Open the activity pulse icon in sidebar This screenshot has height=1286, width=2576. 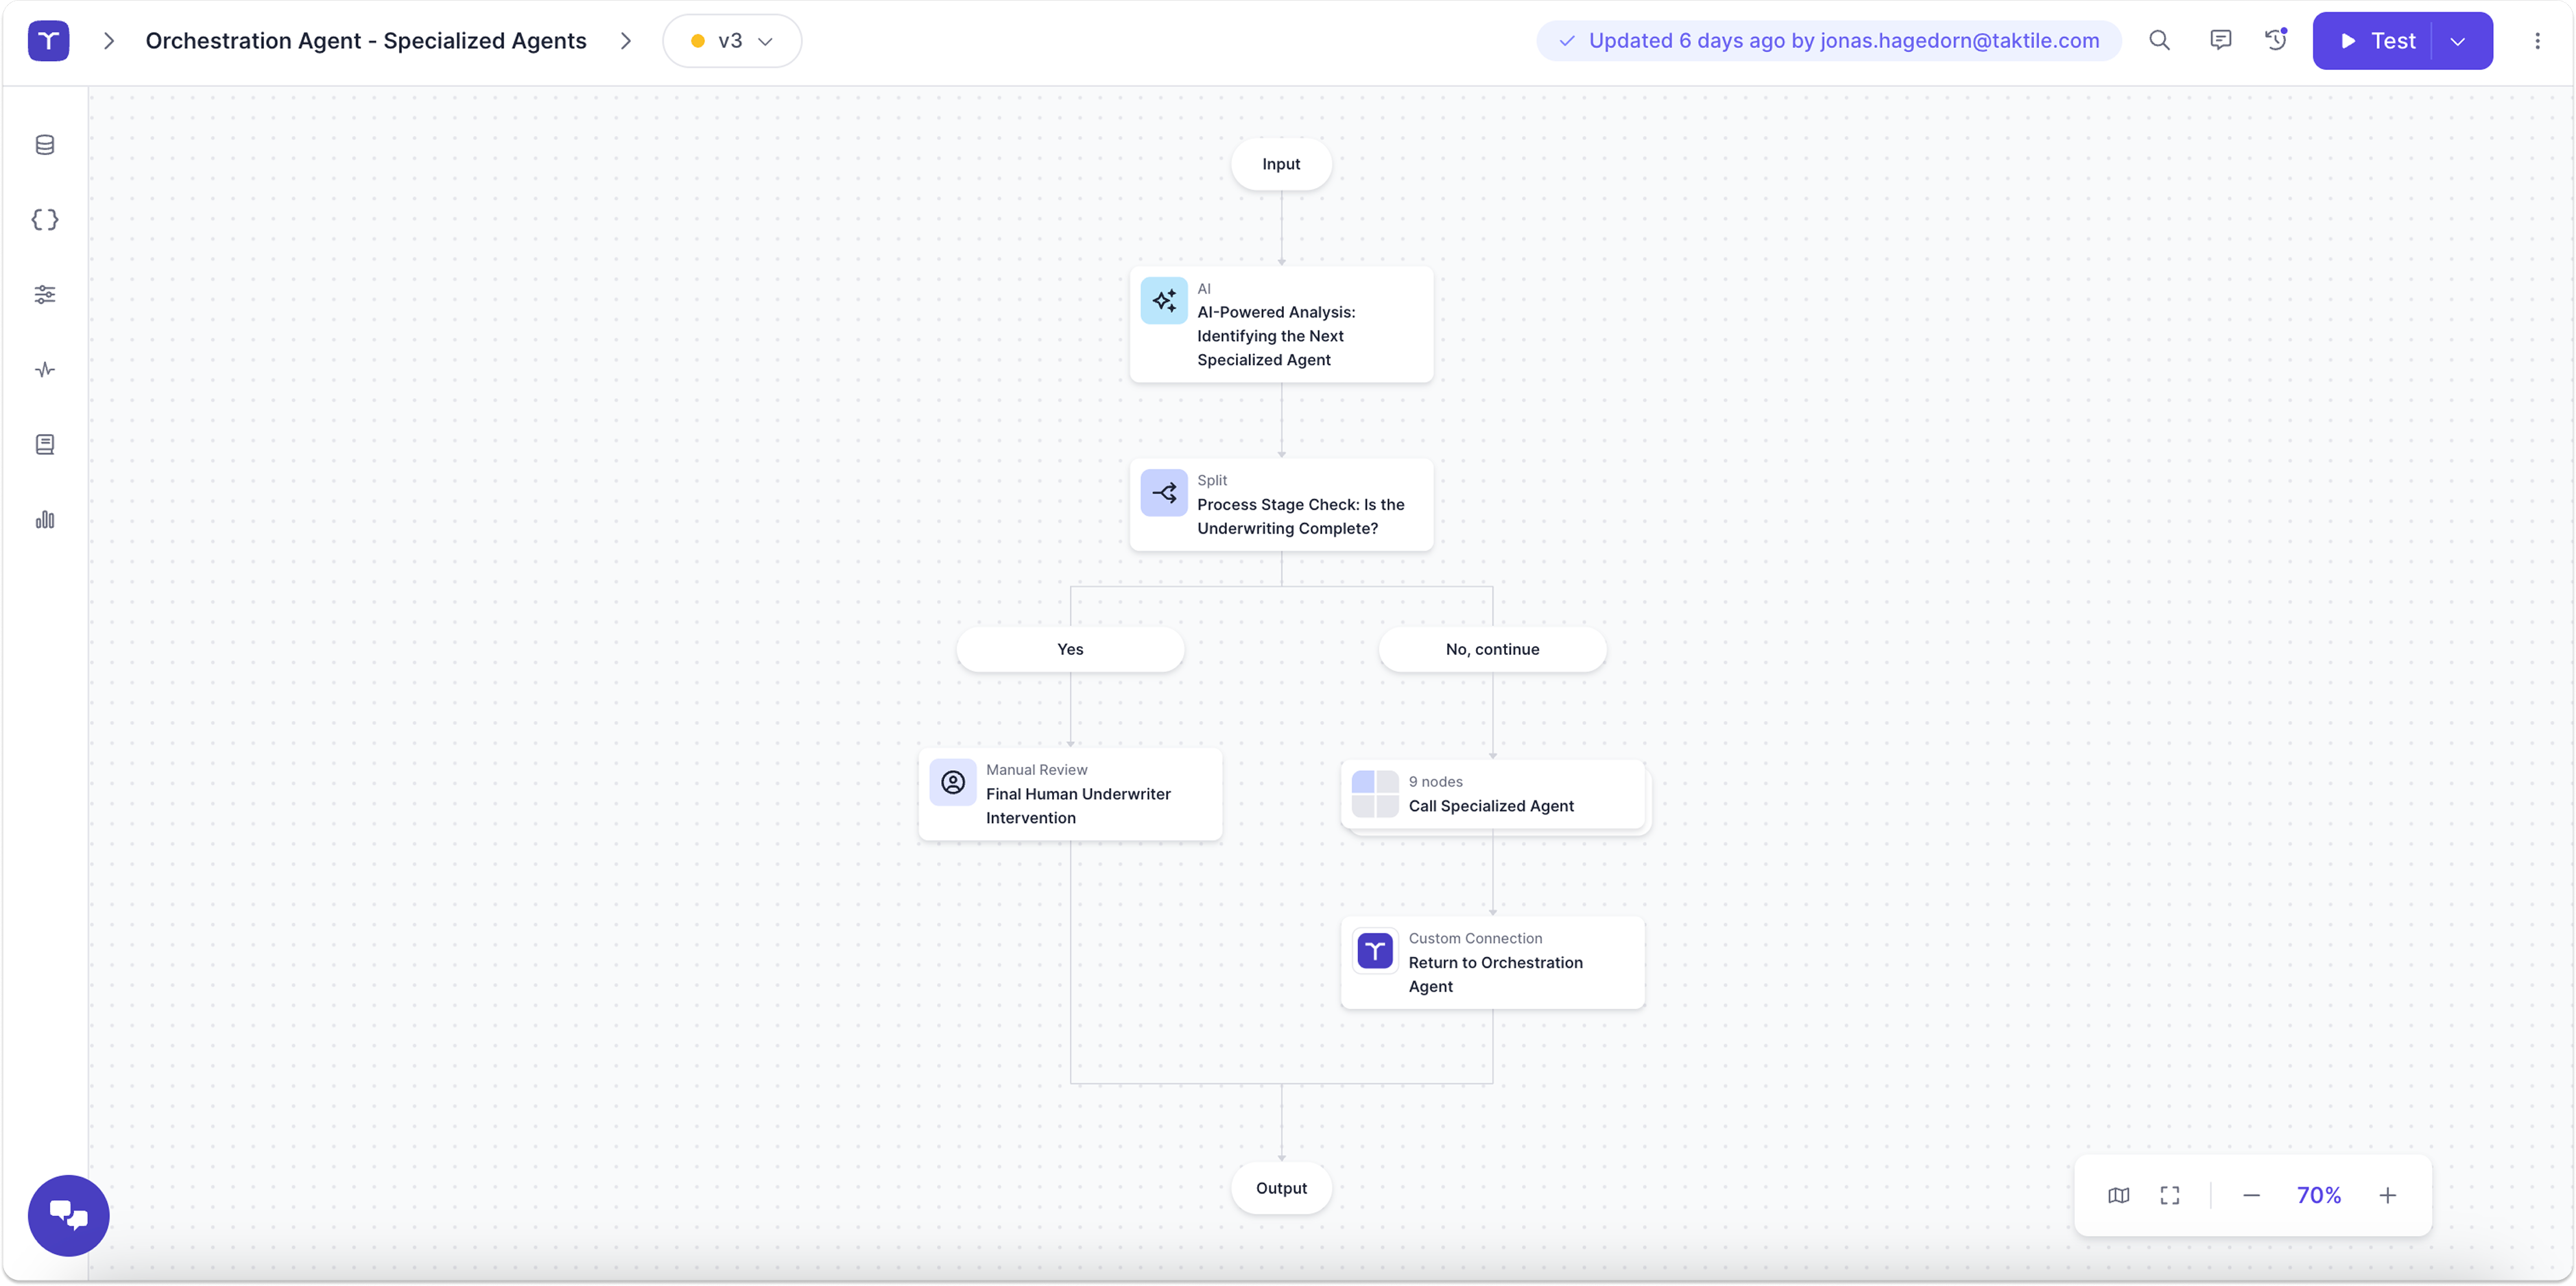click(45, 370)
